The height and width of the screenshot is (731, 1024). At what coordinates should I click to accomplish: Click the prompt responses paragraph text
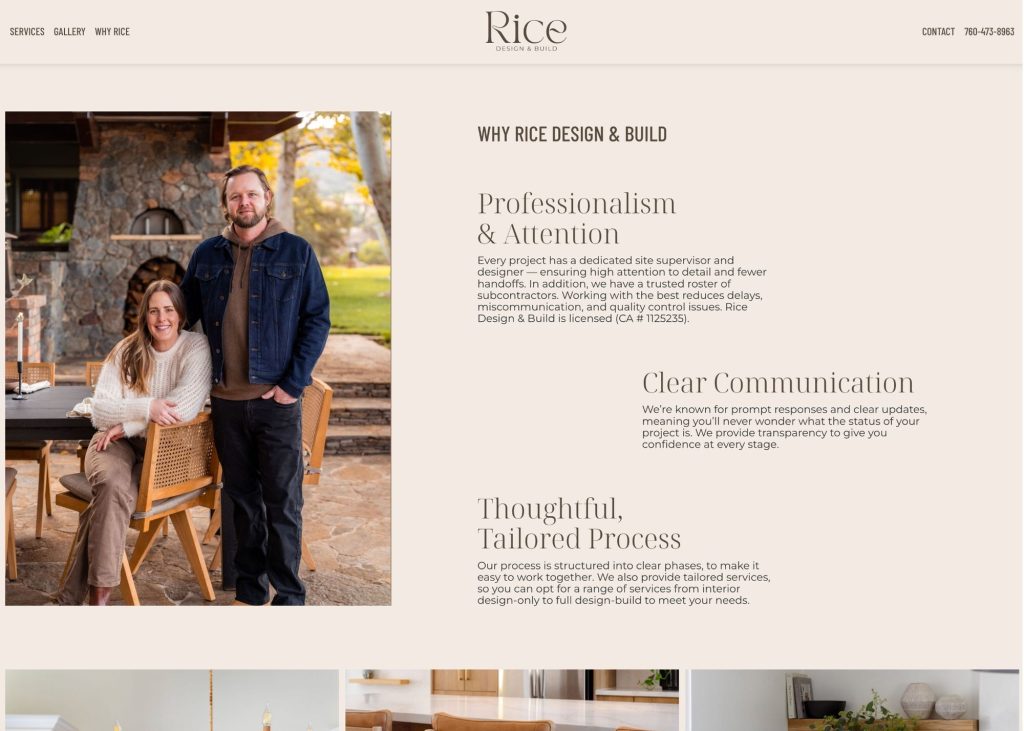coord(784,427)
